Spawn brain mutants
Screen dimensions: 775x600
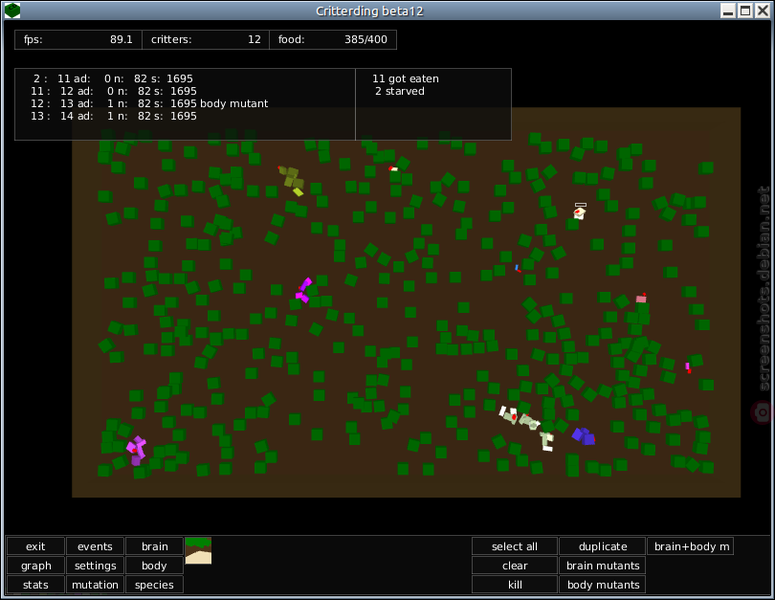point(603,565)
